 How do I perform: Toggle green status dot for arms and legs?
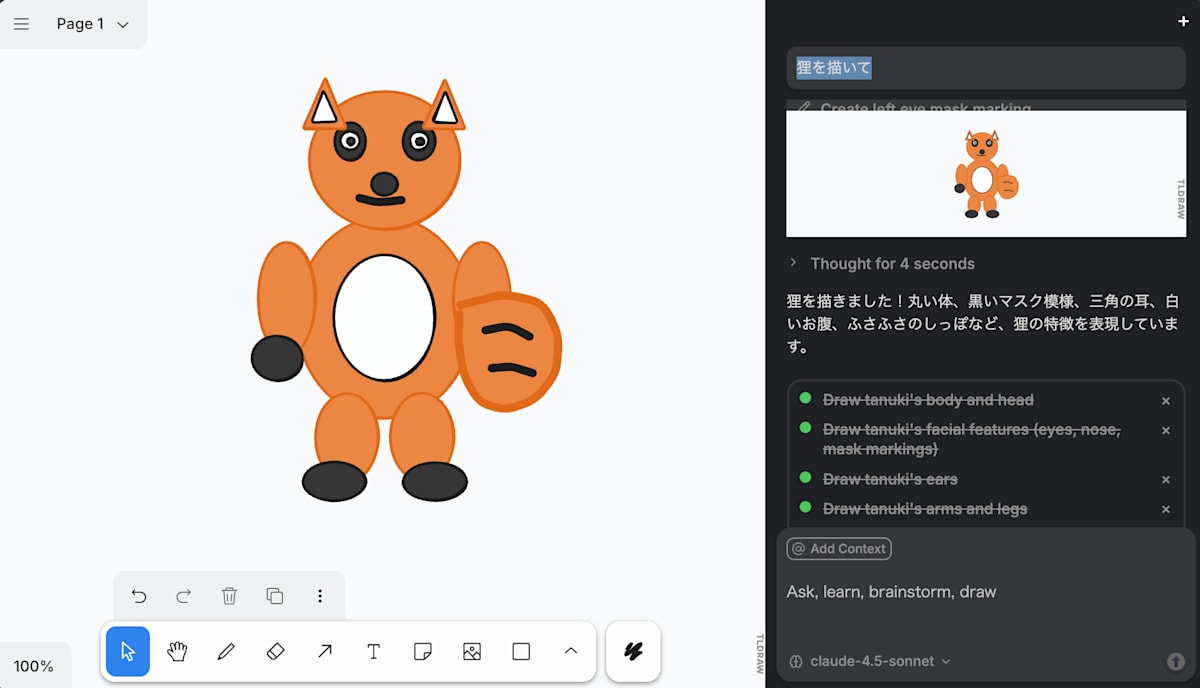pos(805,507)
